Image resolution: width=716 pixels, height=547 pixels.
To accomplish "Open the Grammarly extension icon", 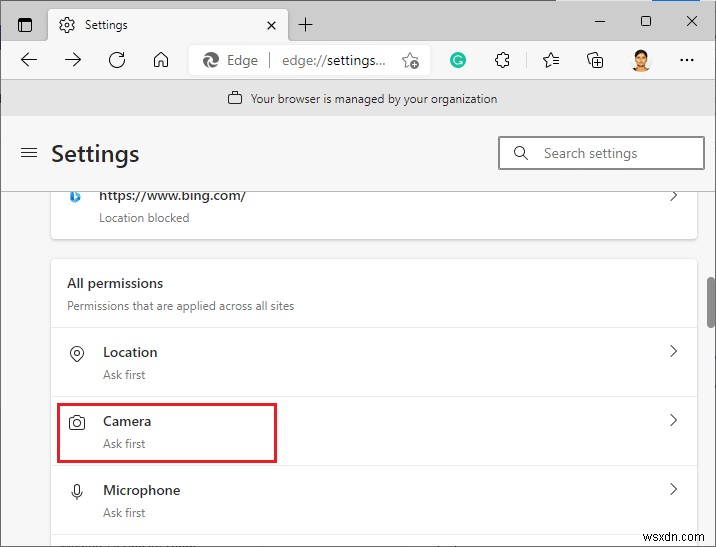I will (x=458, y=60).
